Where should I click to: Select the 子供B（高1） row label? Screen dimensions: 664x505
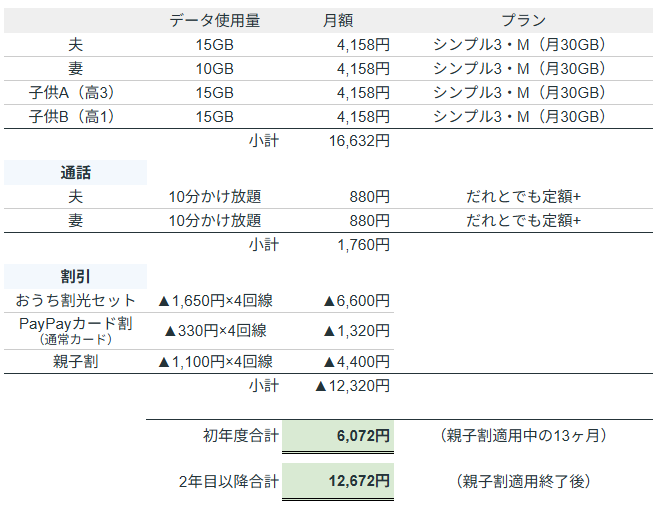pos(76,117)
